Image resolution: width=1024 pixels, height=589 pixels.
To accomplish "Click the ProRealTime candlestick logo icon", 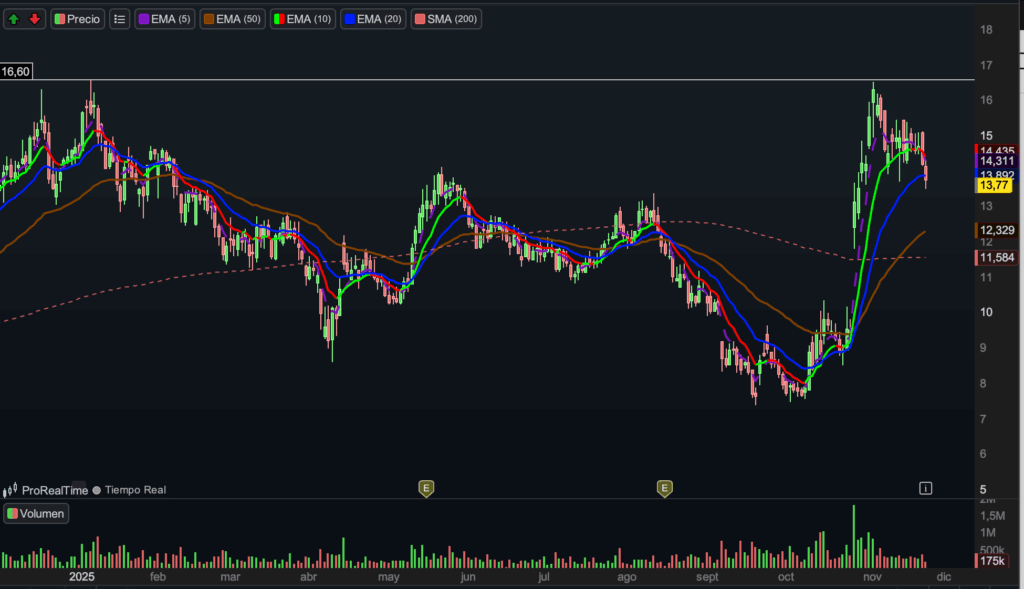I will pos(11,490).
